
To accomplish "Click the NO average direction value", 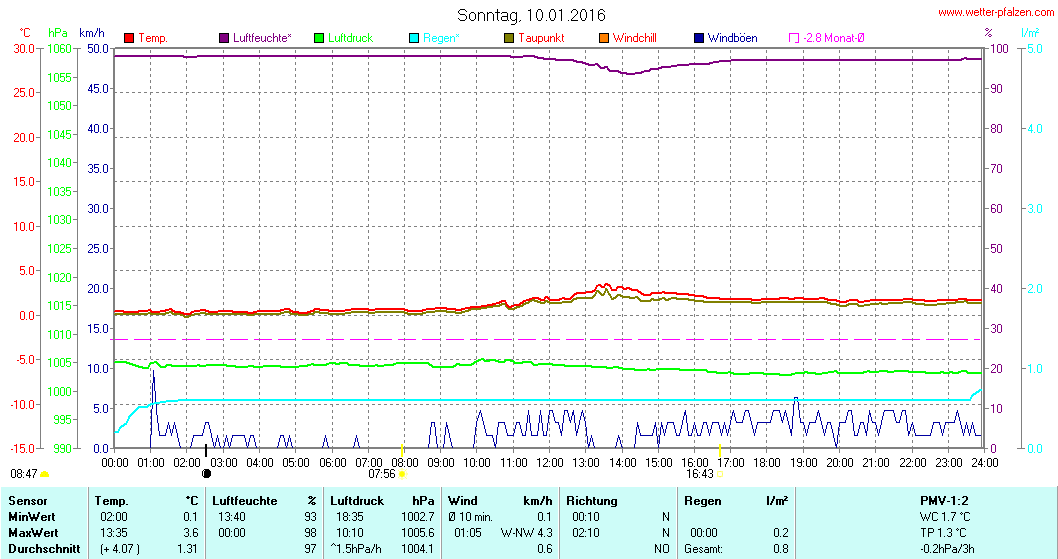I will tap(662, 549).
